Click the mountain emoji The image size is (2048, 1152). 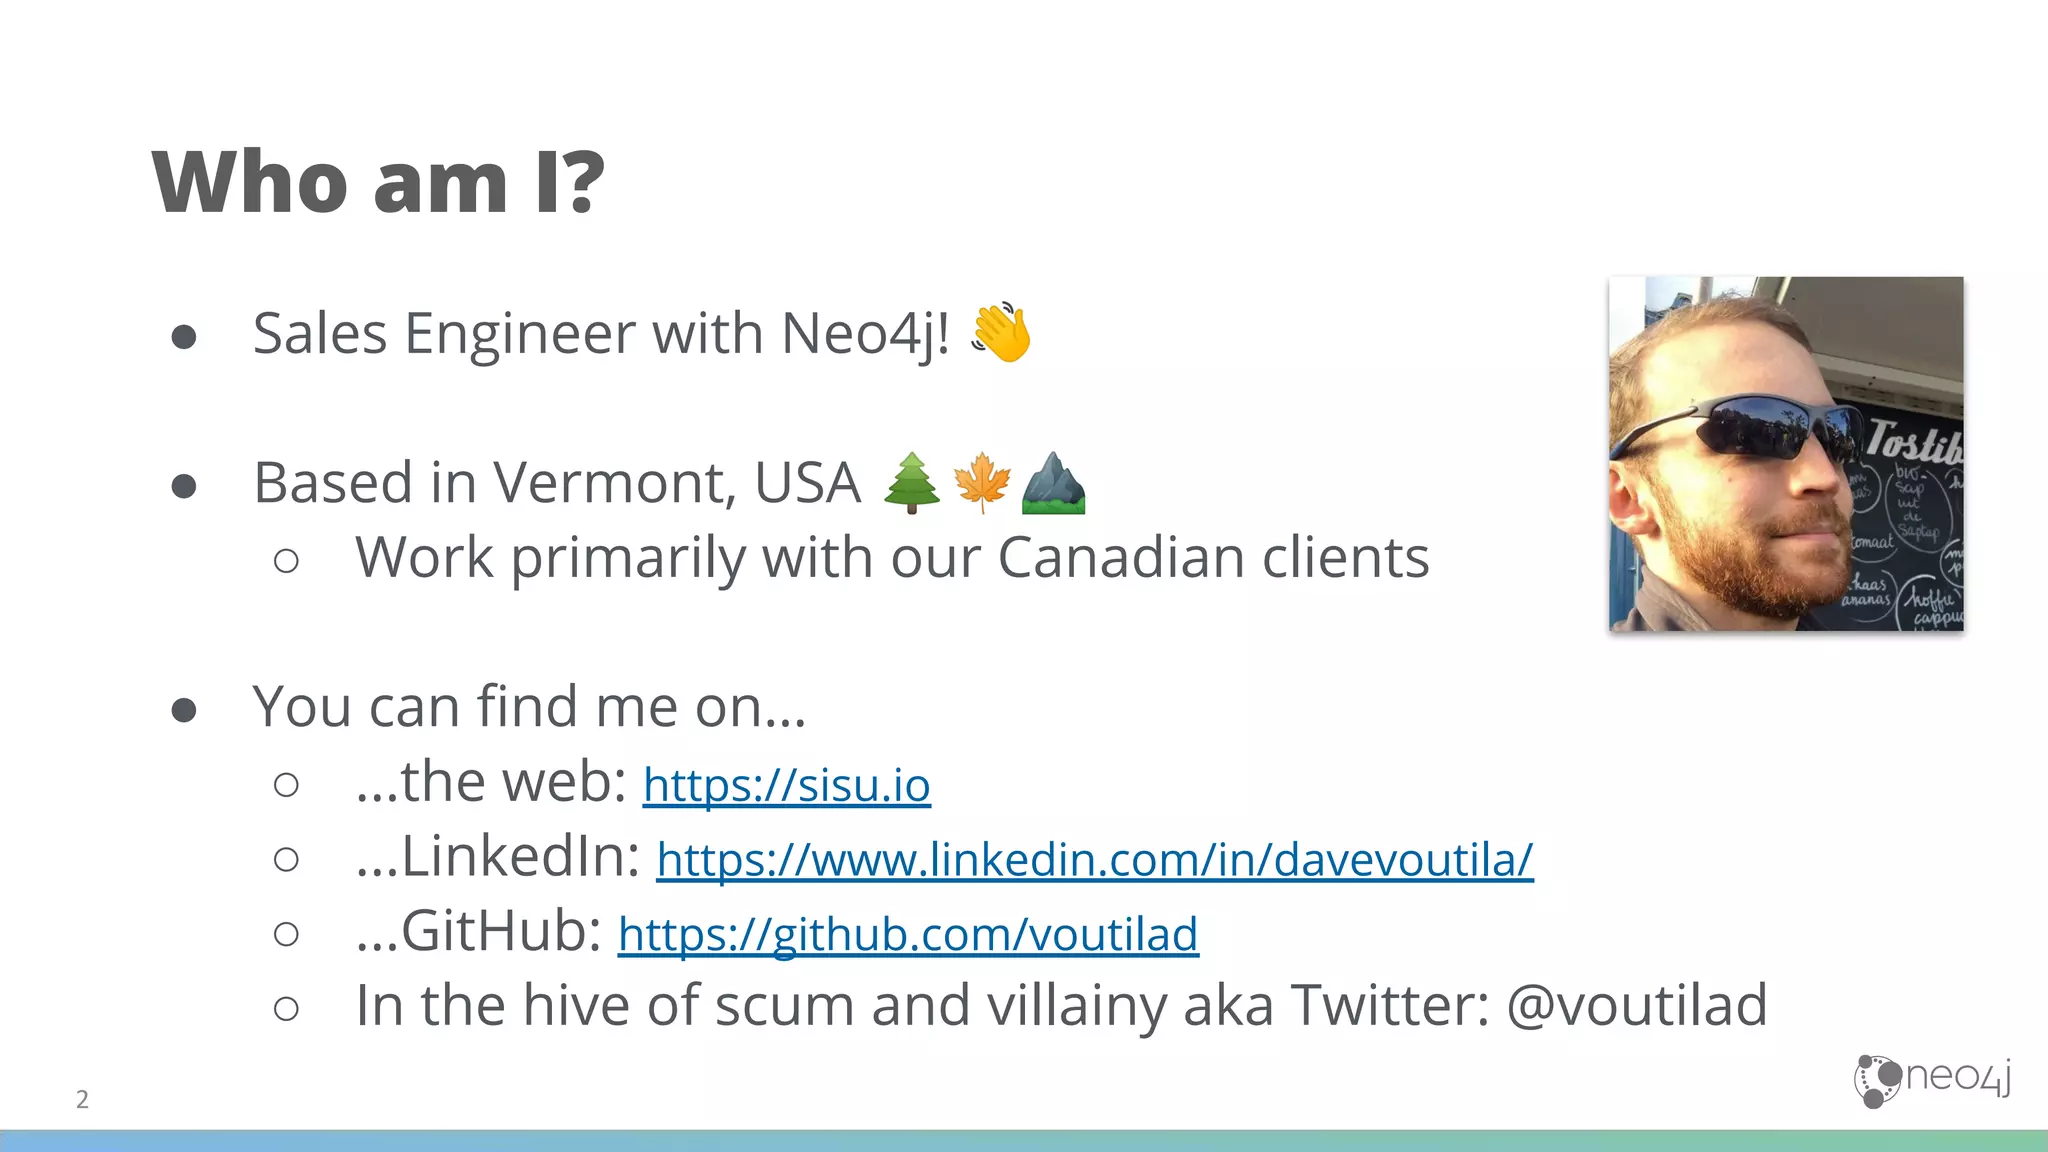(1053, 482)
